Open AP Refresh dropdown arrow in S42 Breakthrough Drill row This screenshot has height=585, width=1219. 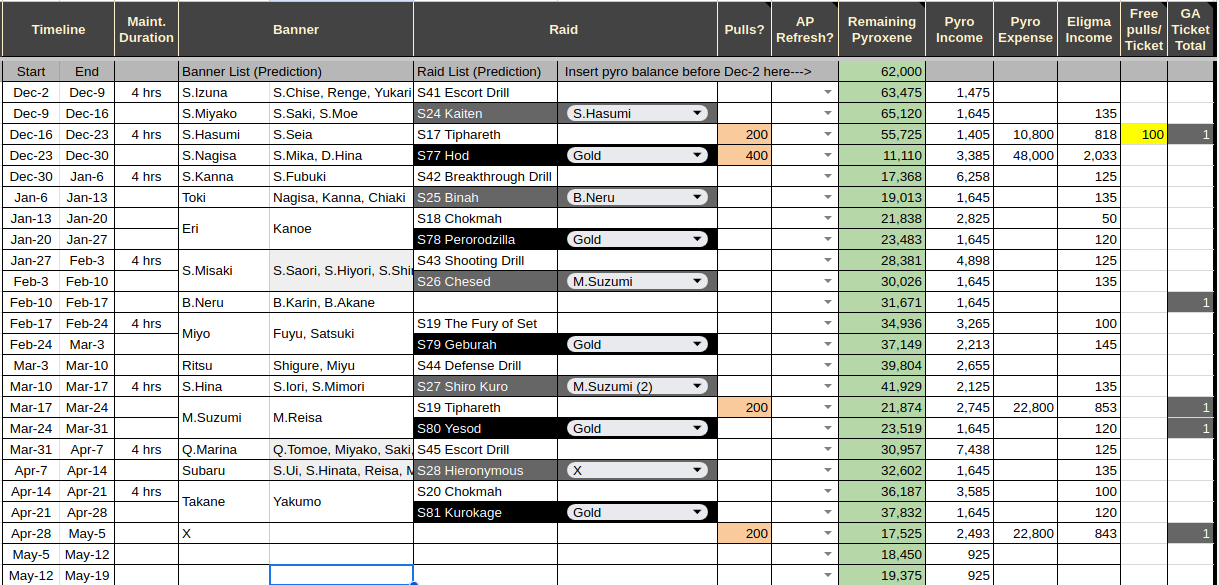point(828,176)
